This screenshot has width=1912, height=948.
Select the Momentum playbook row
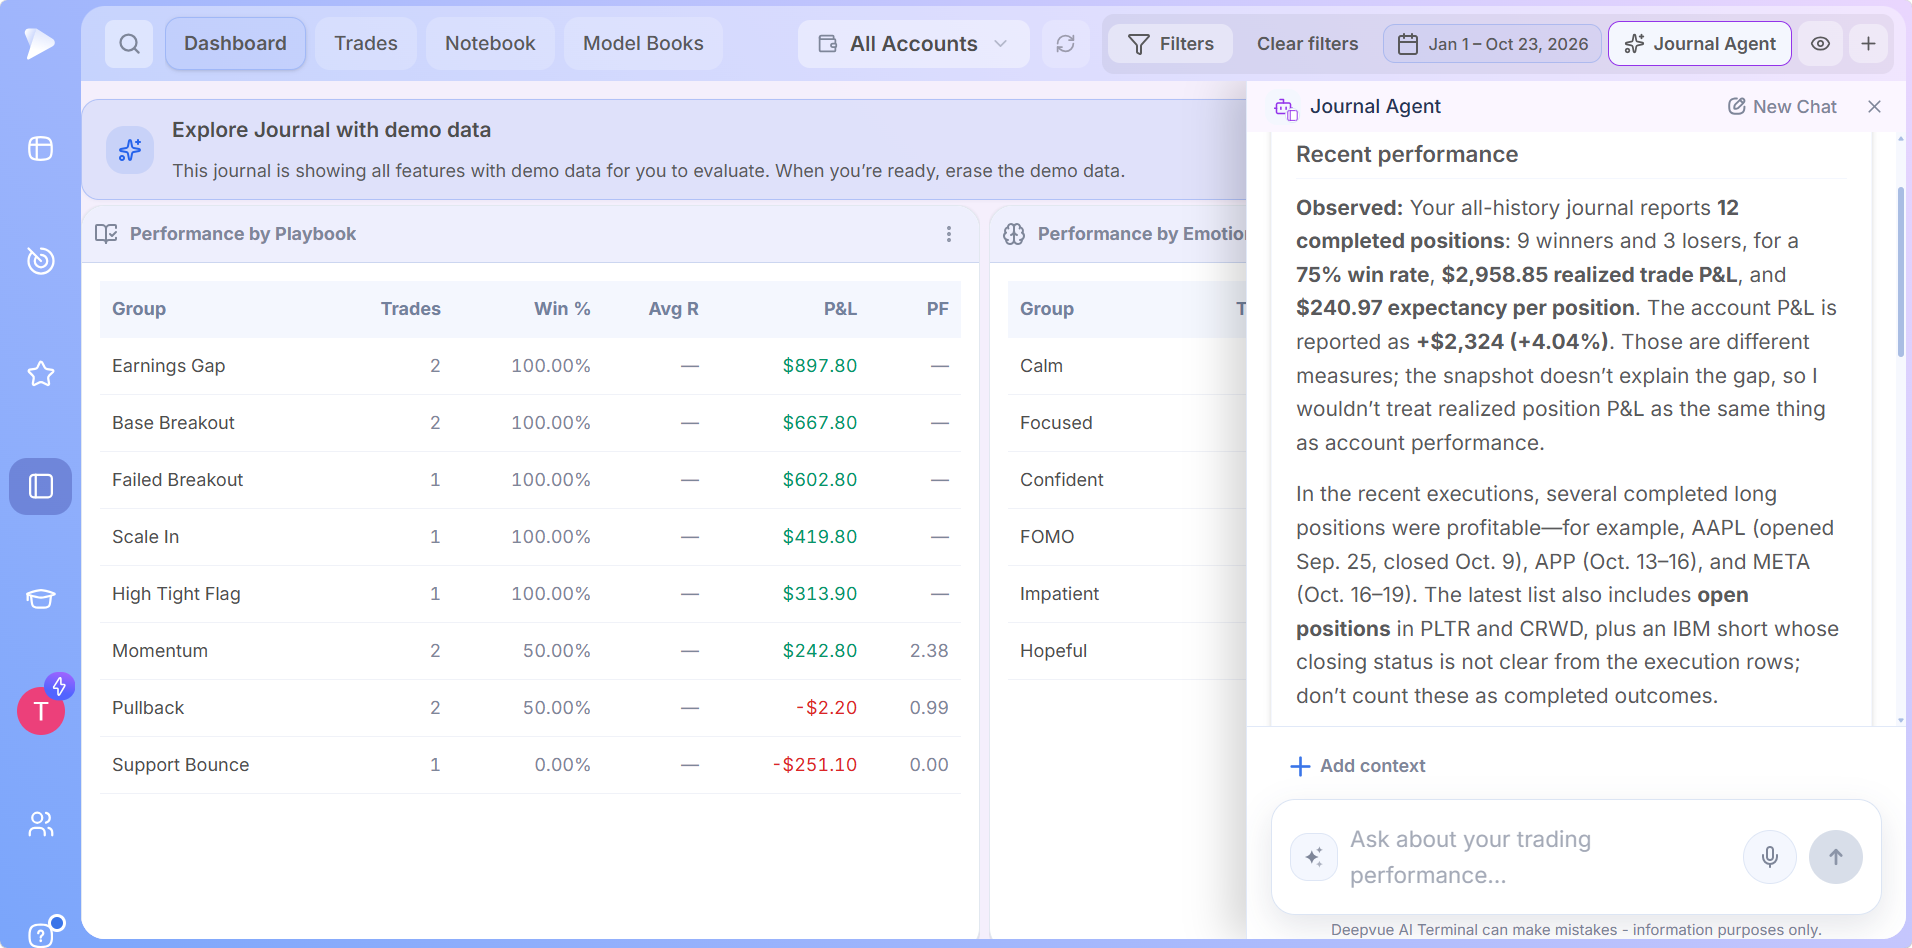click(x=530, y=651)
